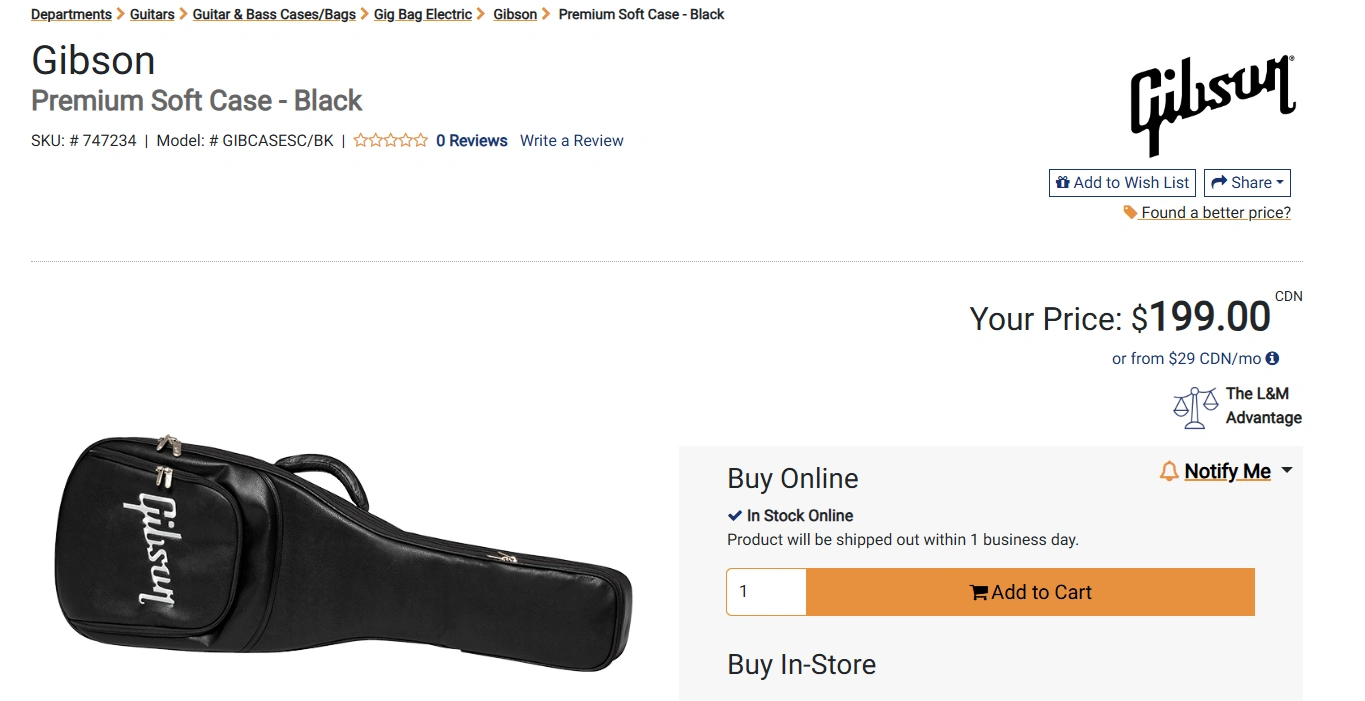Click the Notify Me bell icon
Screen dimensions: 1365x701
coord(1169,471)
